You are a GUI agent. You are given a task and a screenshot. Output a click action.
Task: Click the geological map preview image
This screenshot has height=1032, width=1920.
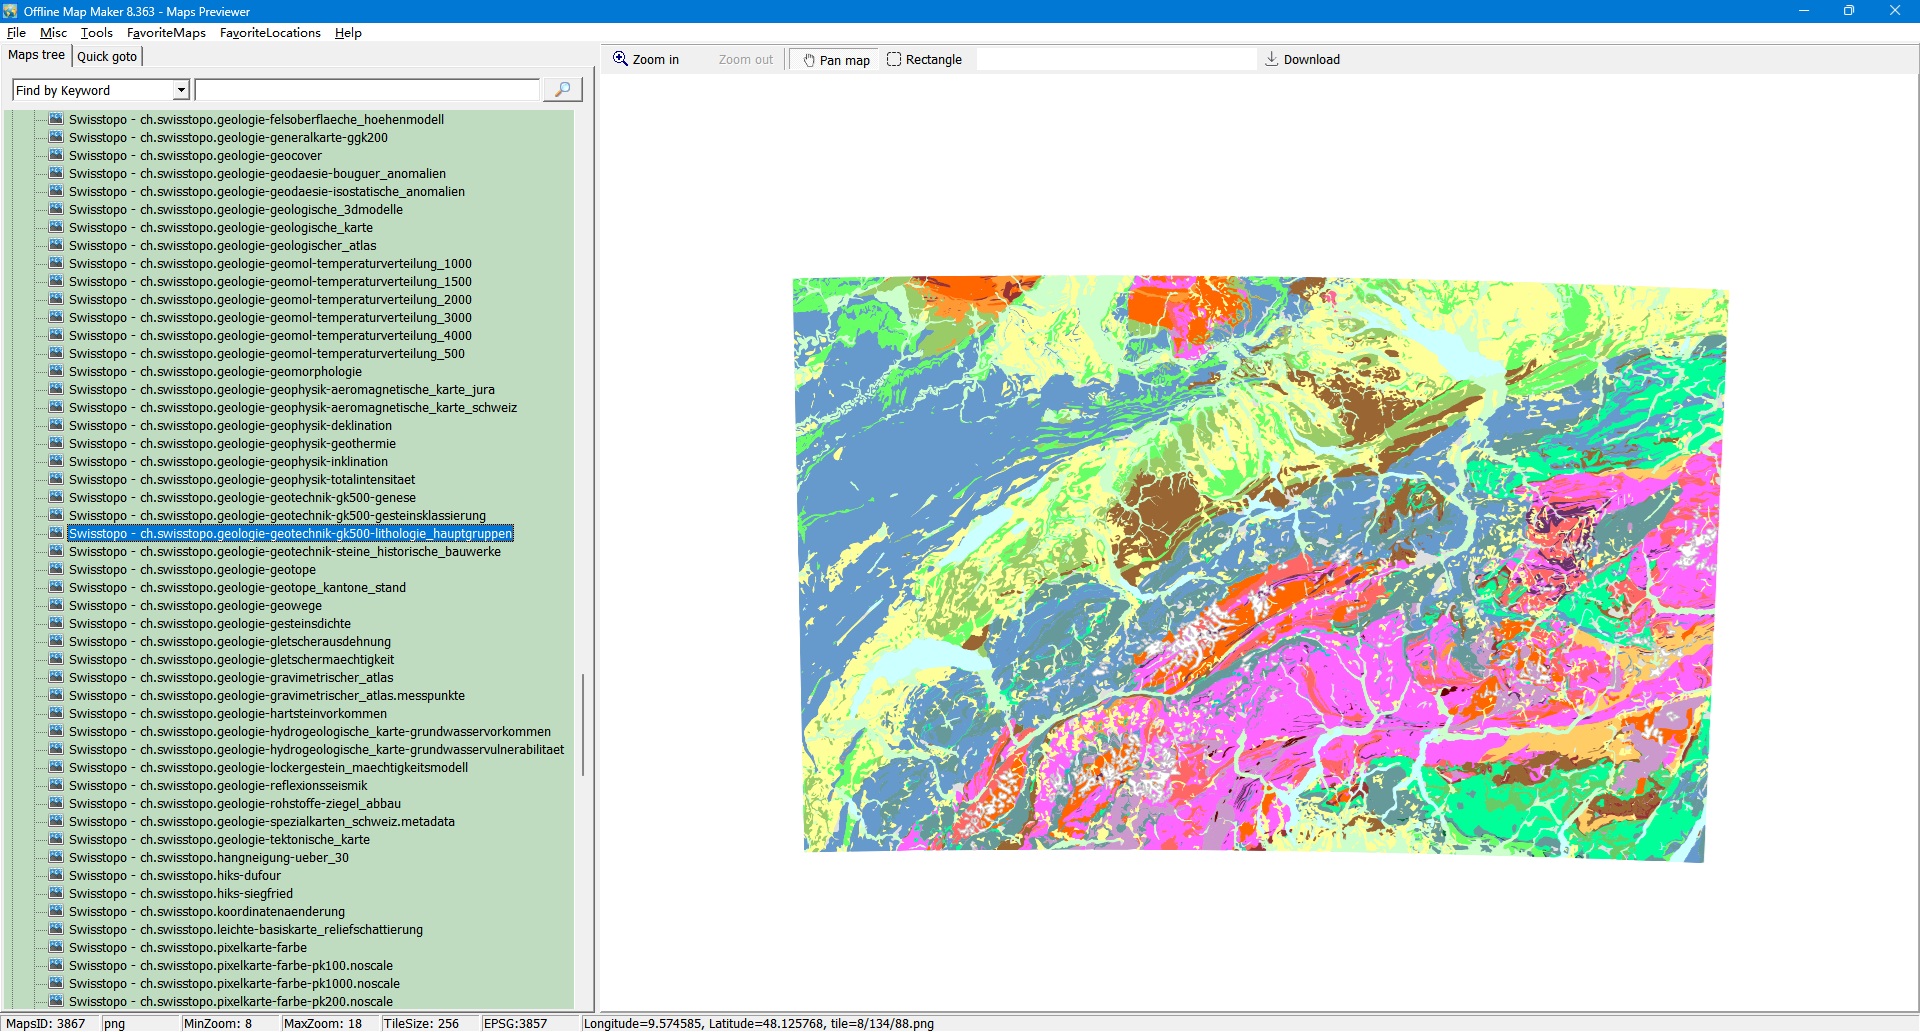click(x=1260, y=568)
